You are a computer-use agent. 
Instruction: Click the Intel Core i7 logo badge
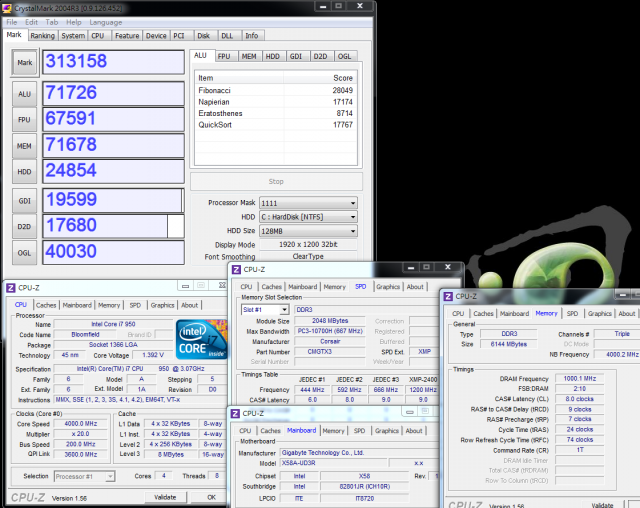pos(201,339)
